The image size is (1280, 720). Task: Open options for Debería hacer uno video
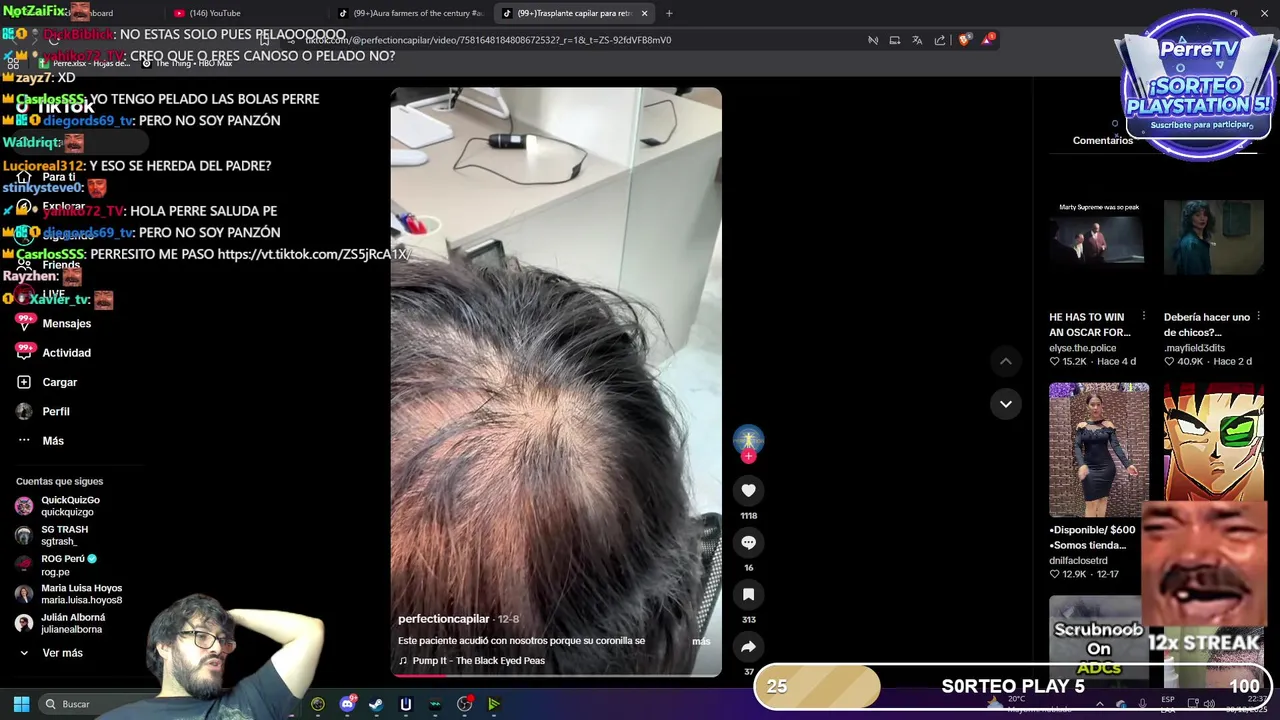click(1259, 317)
